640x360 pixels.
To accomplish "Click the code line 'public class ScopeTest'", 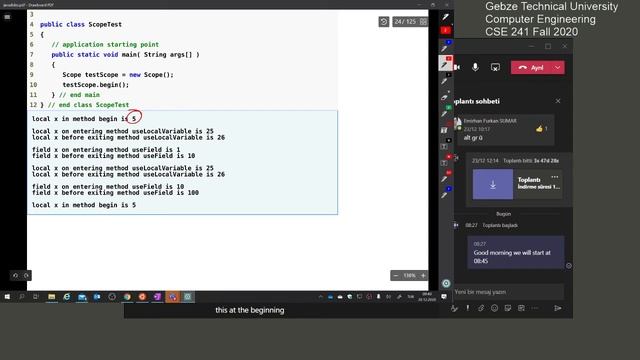I will (81, 24).
